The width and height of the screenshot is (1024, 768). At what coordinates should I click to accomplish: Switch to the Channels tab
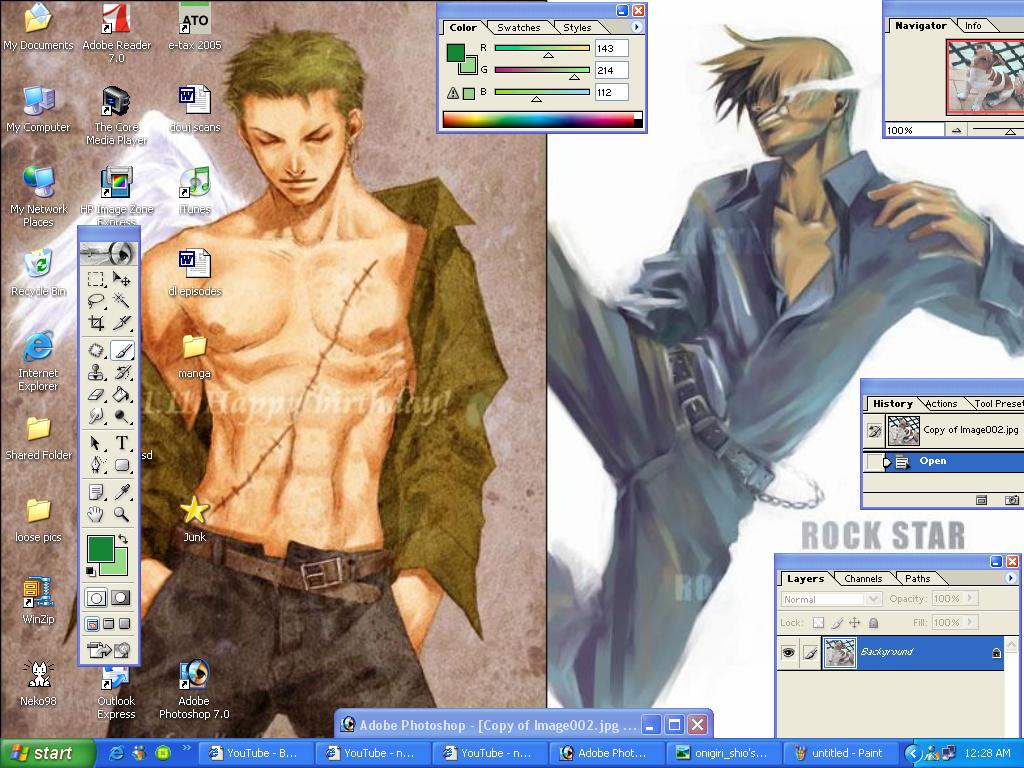coord(864,578)
